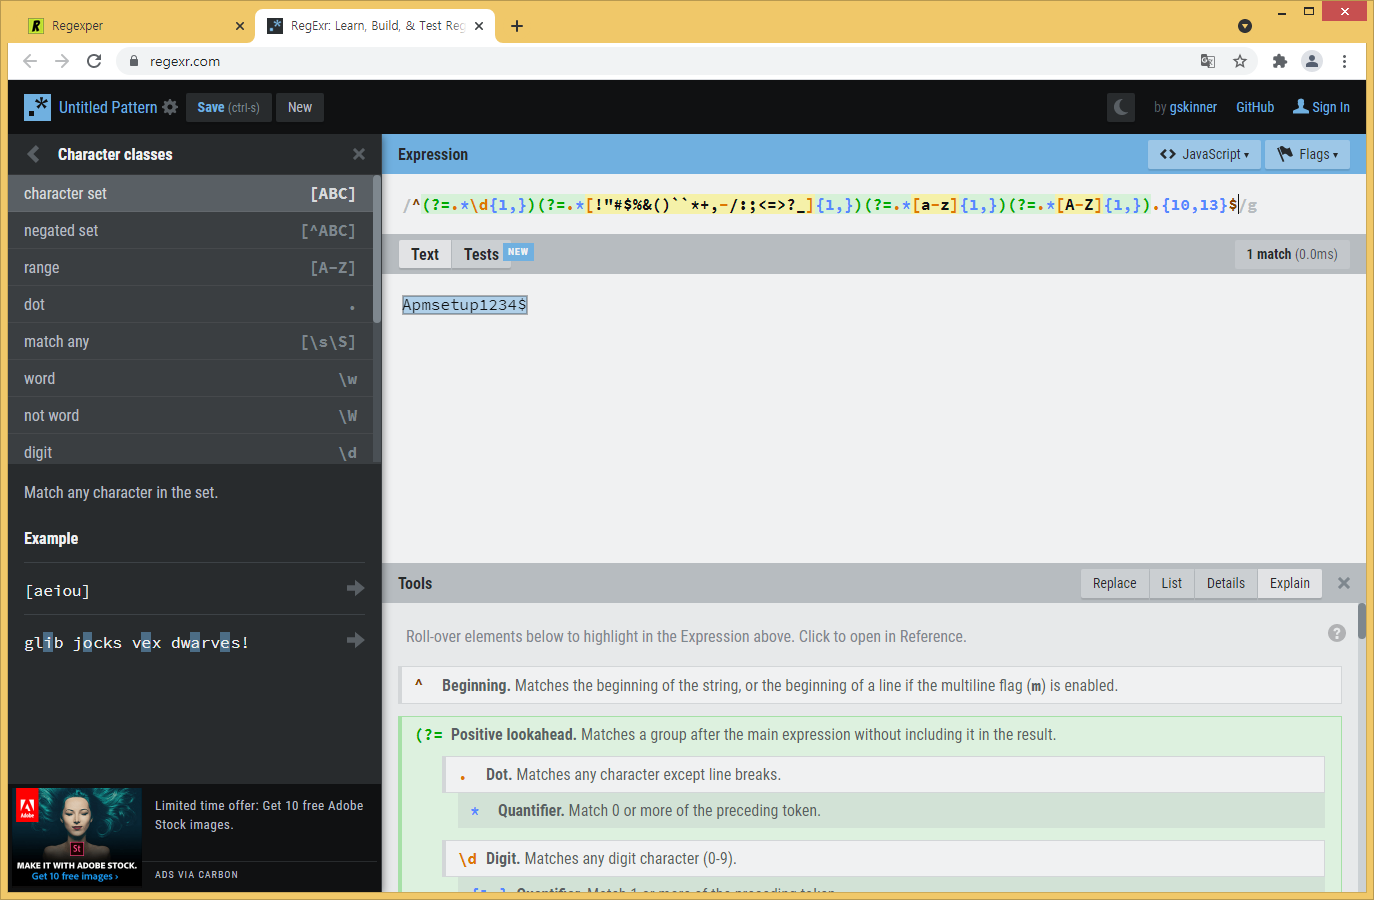Bookmark this page star icon
Screen dimensions: 1374x900
[x=1240, y=61]
